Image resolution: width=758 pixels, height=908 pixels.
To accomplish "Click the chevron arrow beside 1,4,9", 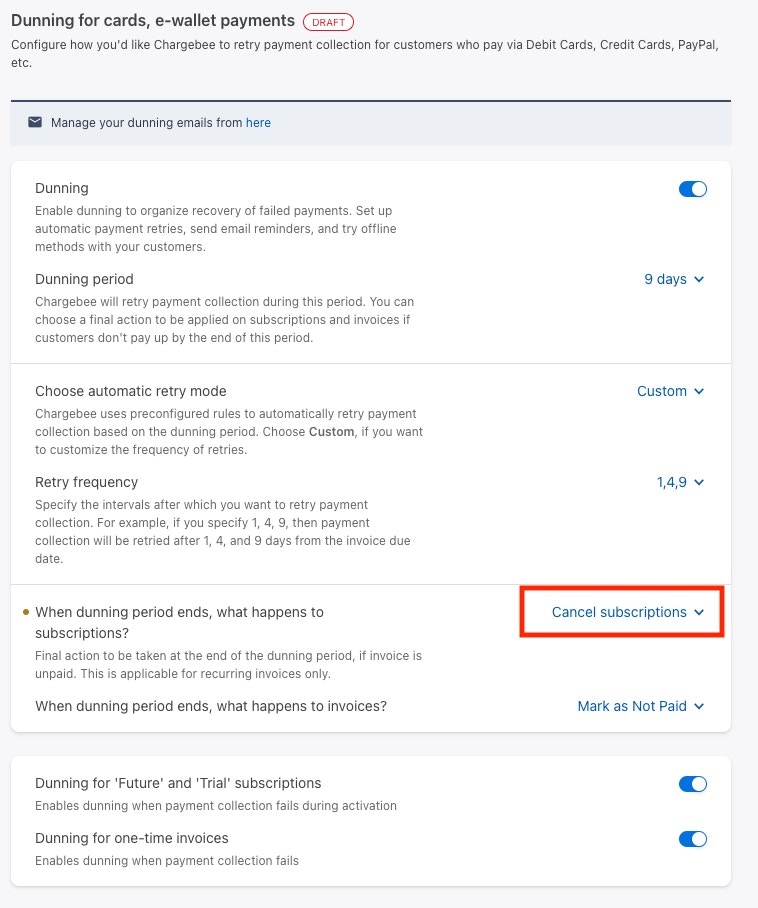I will coord(699,482).
